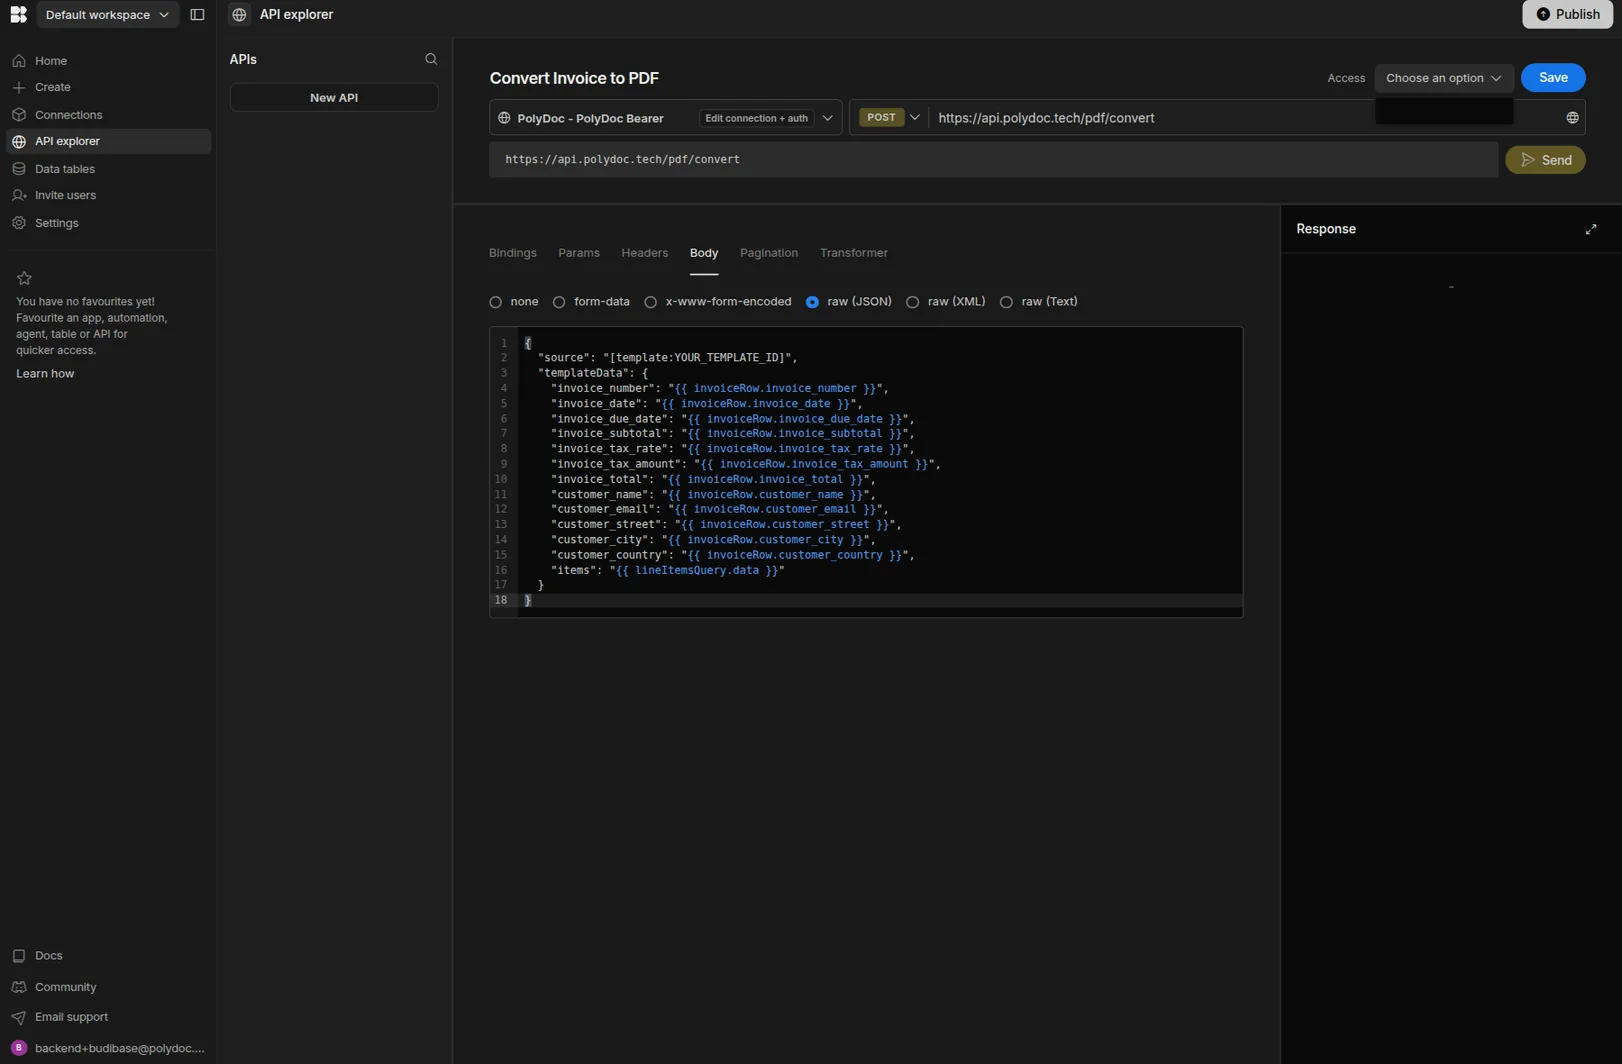
Task: Click the PolyDoc connection globe icon
Action: [504, 118]
